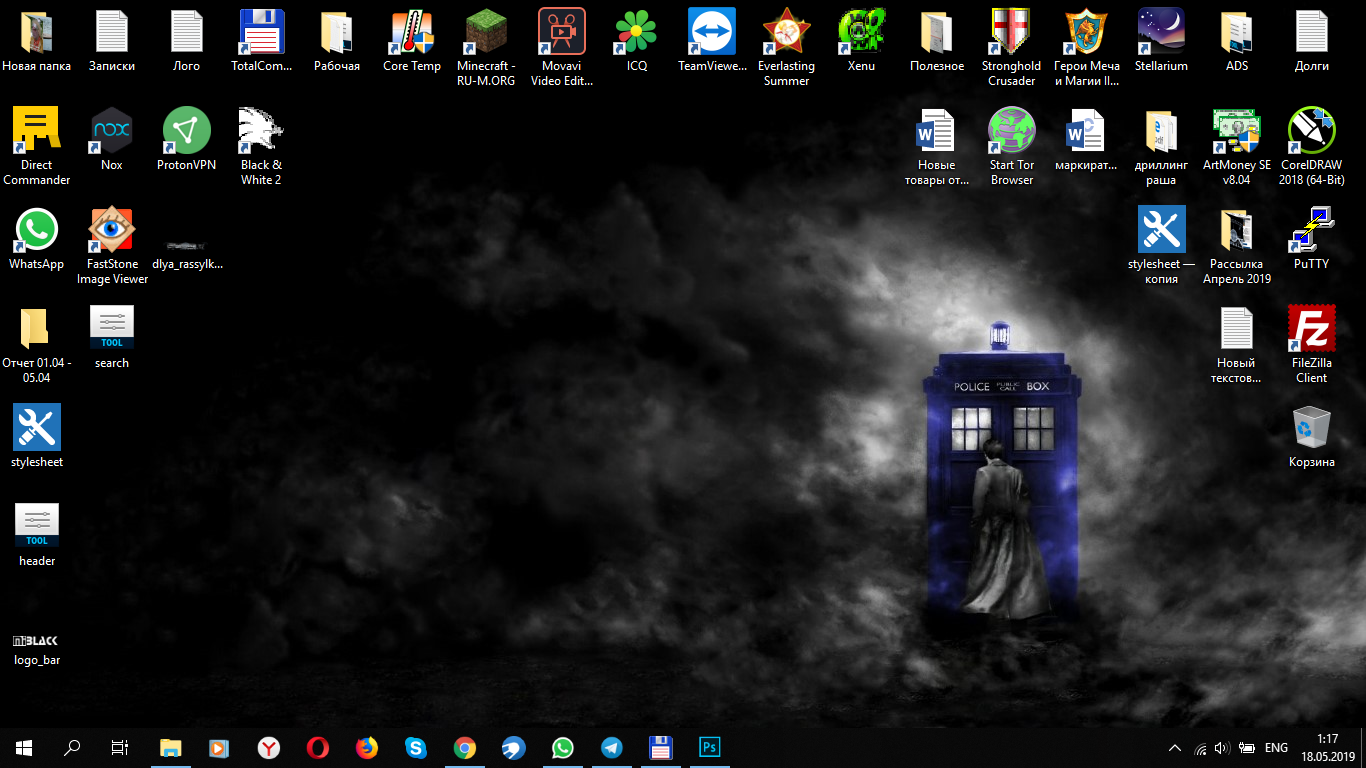Select the Новый текстов... document
Screen dimensions: 1366x768
click(x=1237, y=329)
